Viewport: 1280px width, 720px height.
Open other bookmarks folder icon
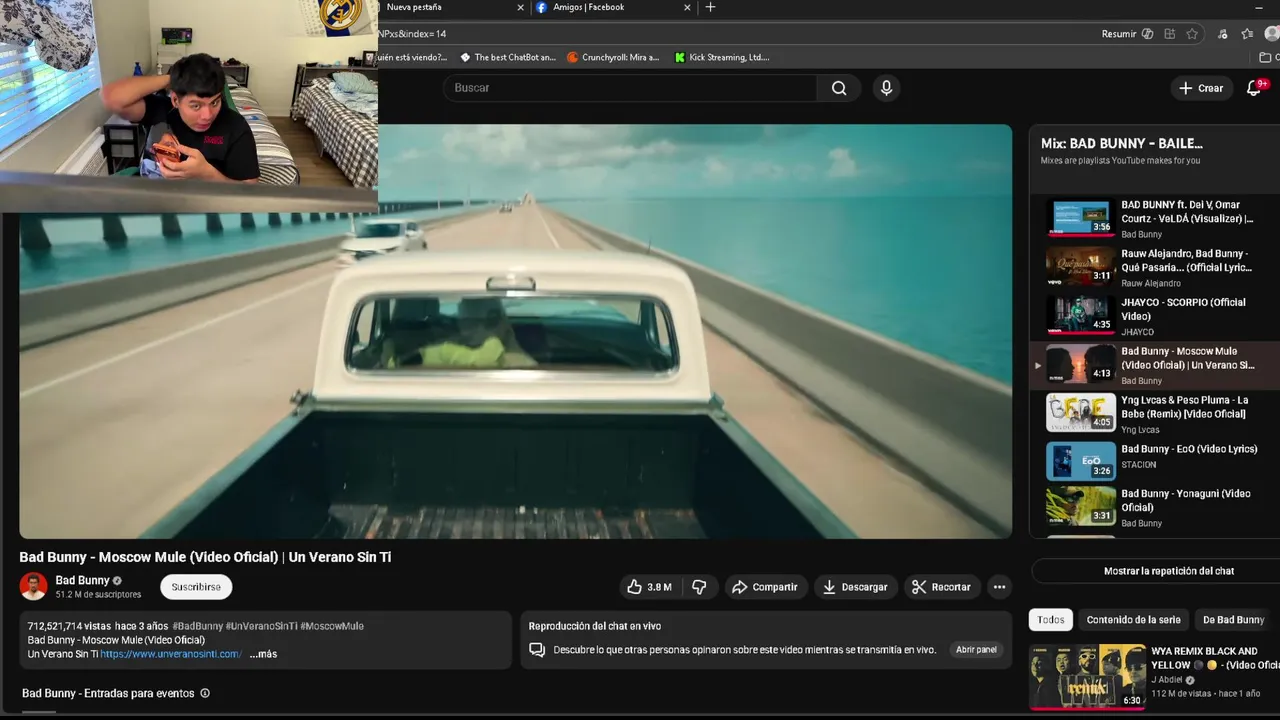pos(1266,58)
